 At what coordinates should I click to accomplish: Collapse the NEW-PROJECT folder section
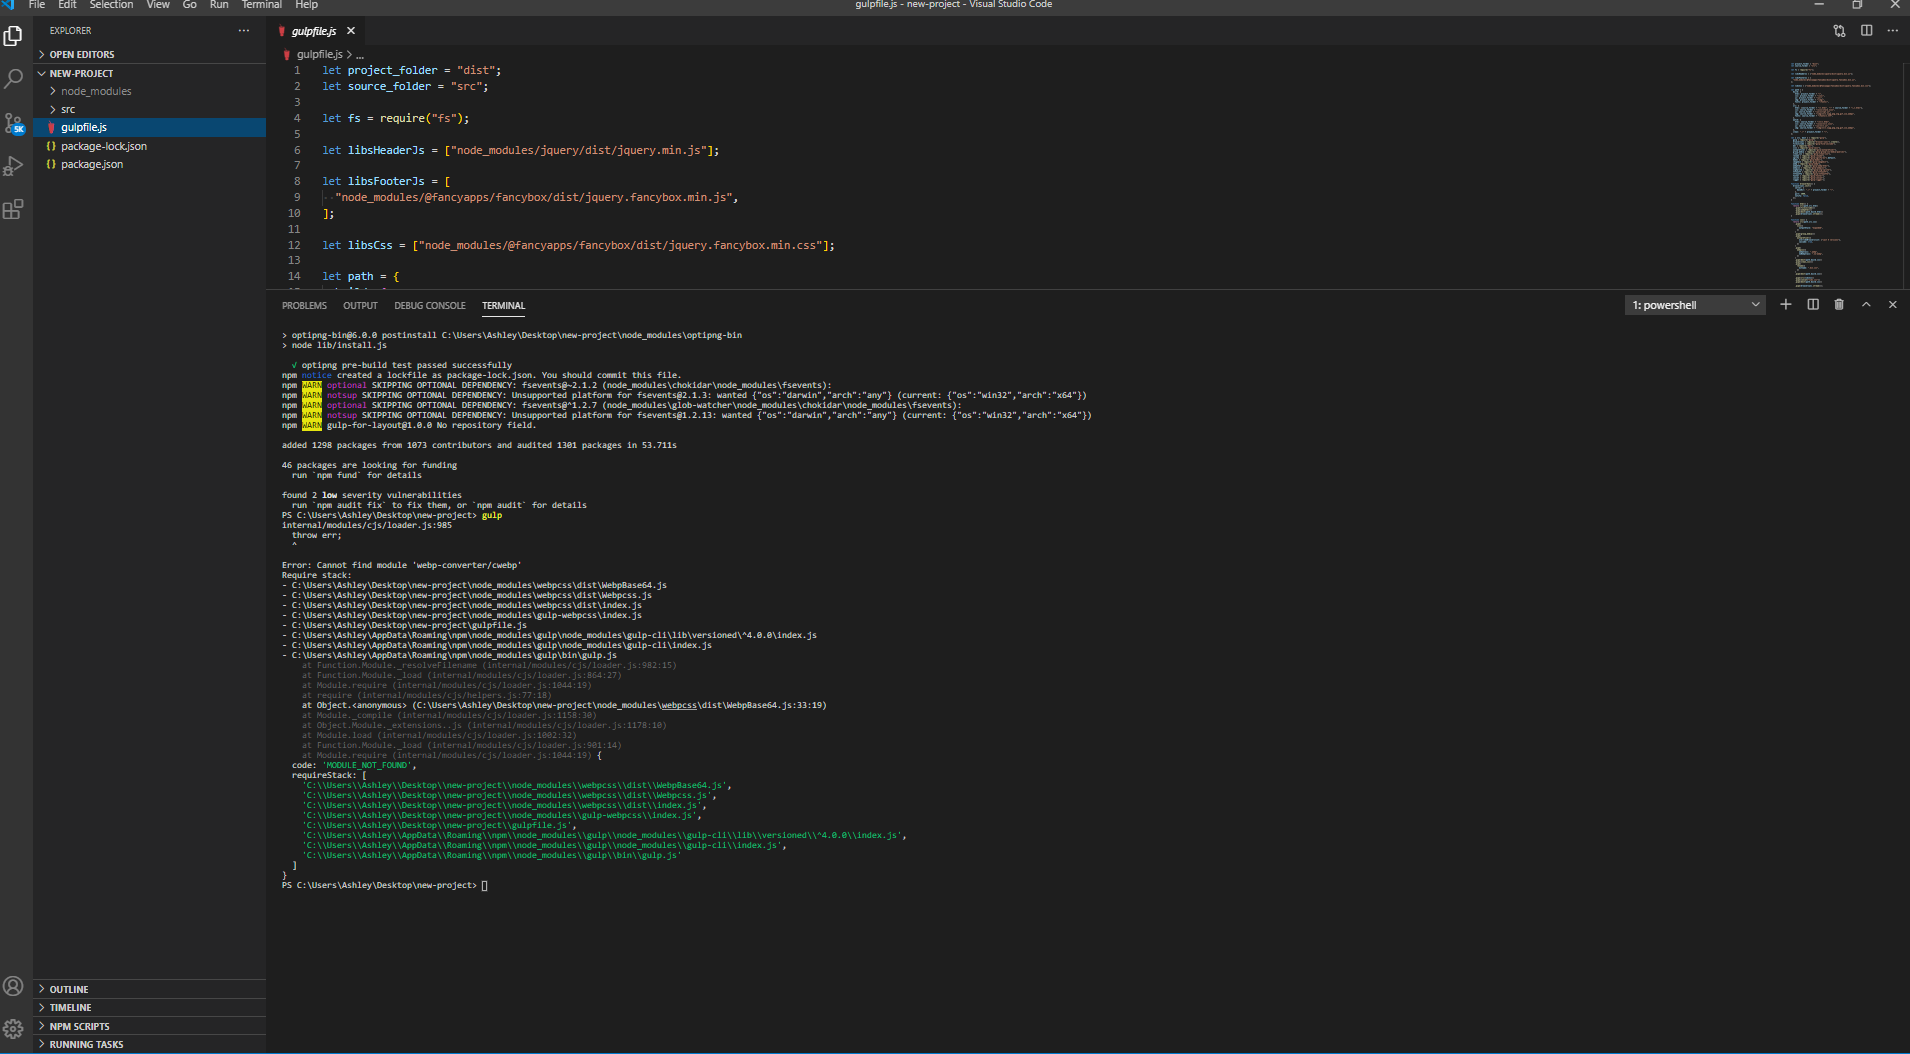pos(150,74)
